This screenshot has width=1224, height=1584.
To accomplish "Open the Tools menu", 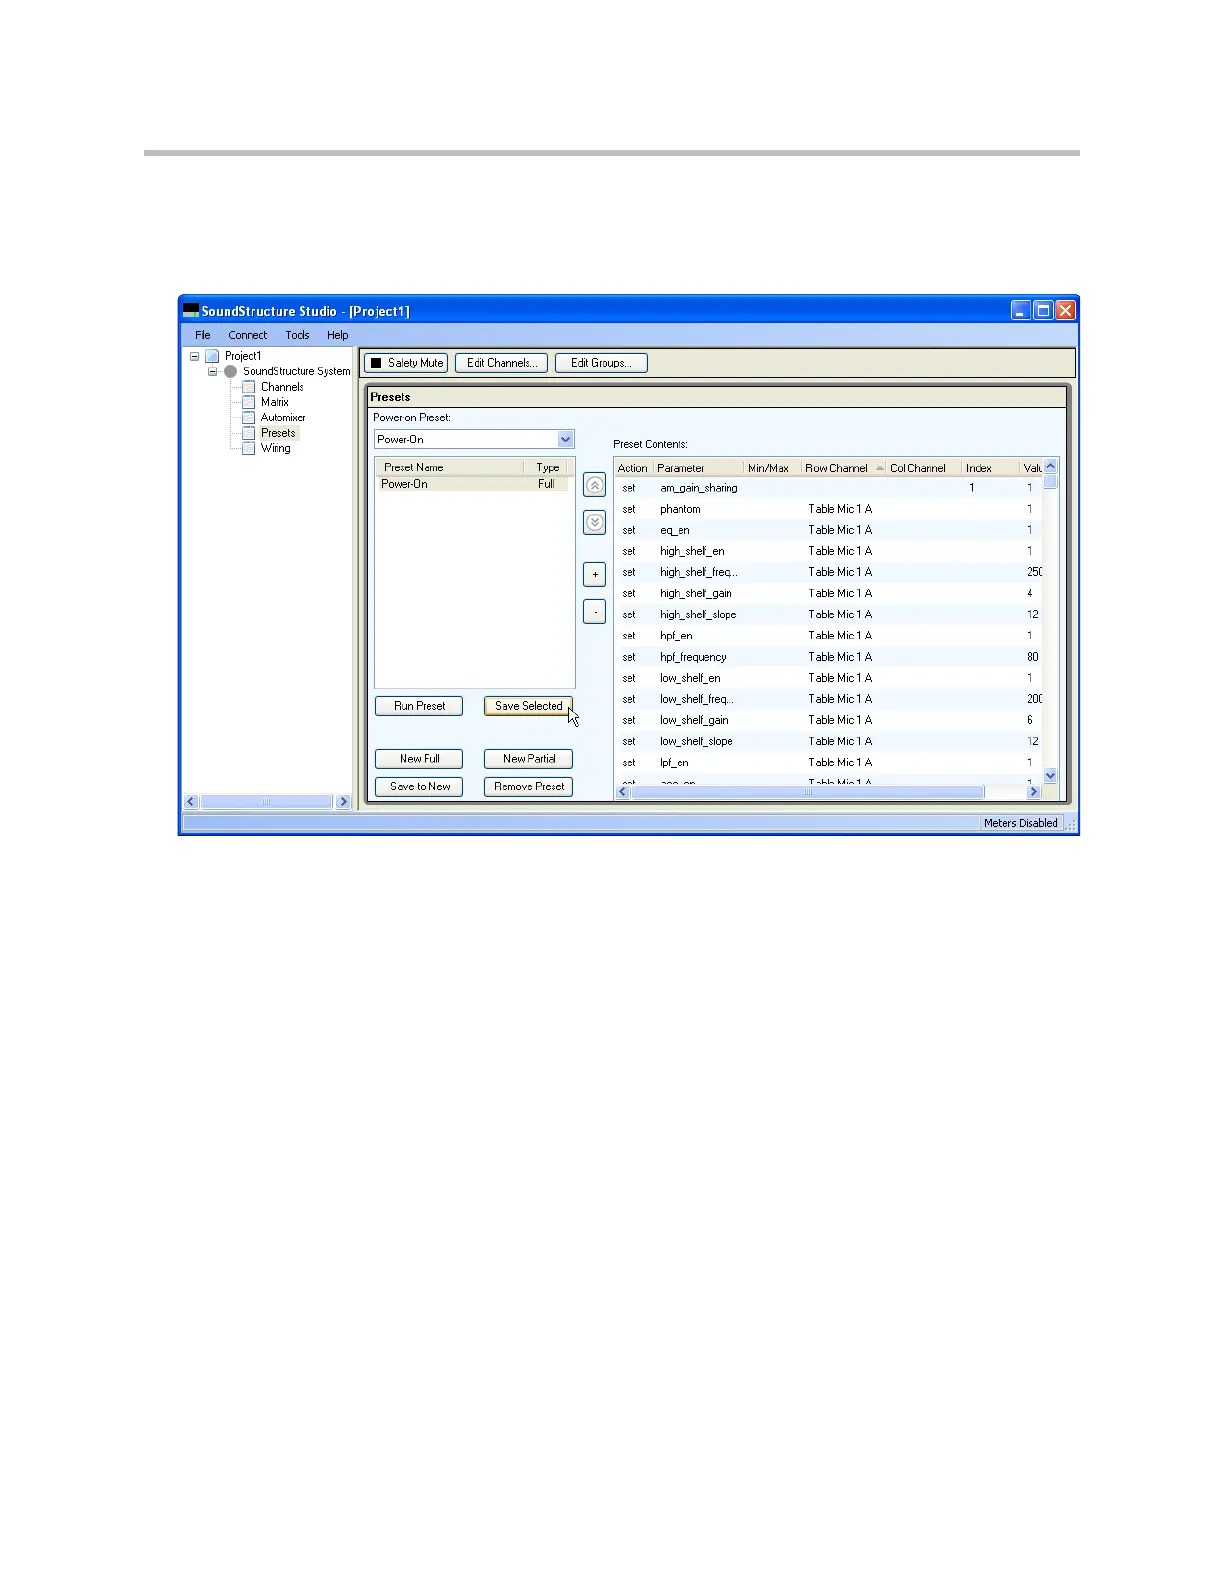I will 297,335.
